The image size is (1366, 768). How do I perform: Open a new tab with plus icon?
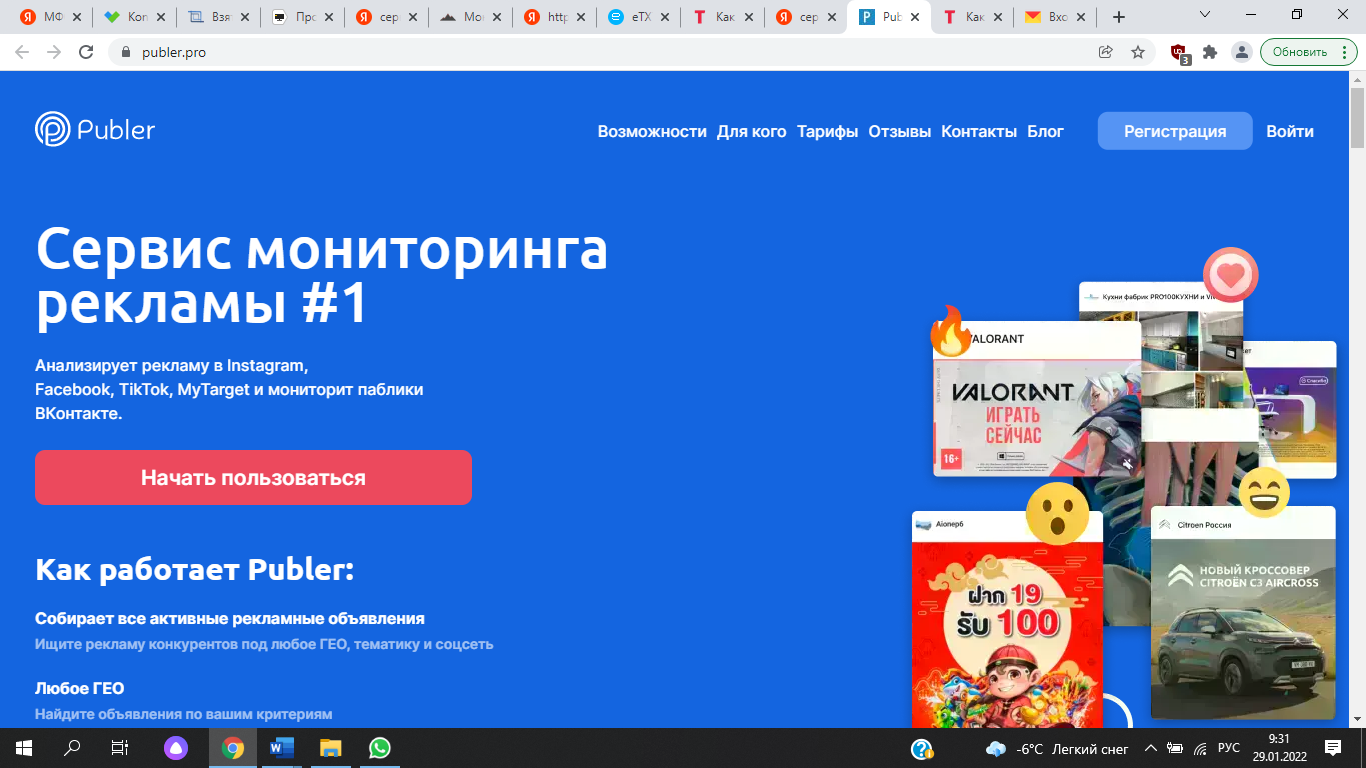click(x=1119, y=17)
